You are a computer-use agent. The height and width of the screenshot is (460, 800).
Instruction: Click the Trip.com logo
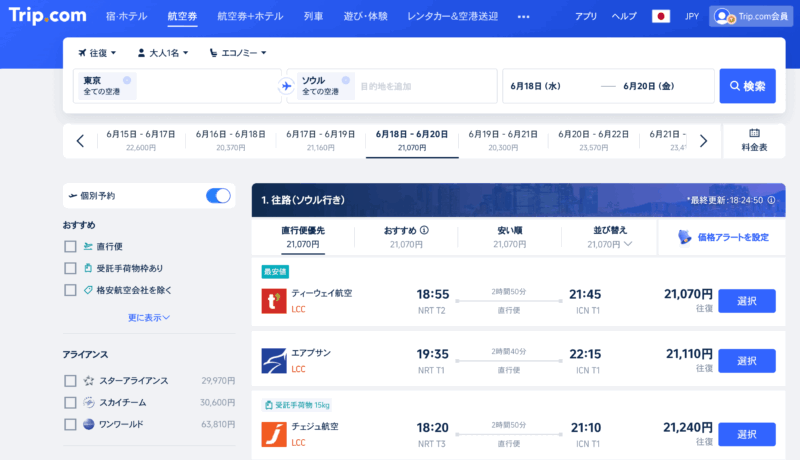(x=47, y=15)
